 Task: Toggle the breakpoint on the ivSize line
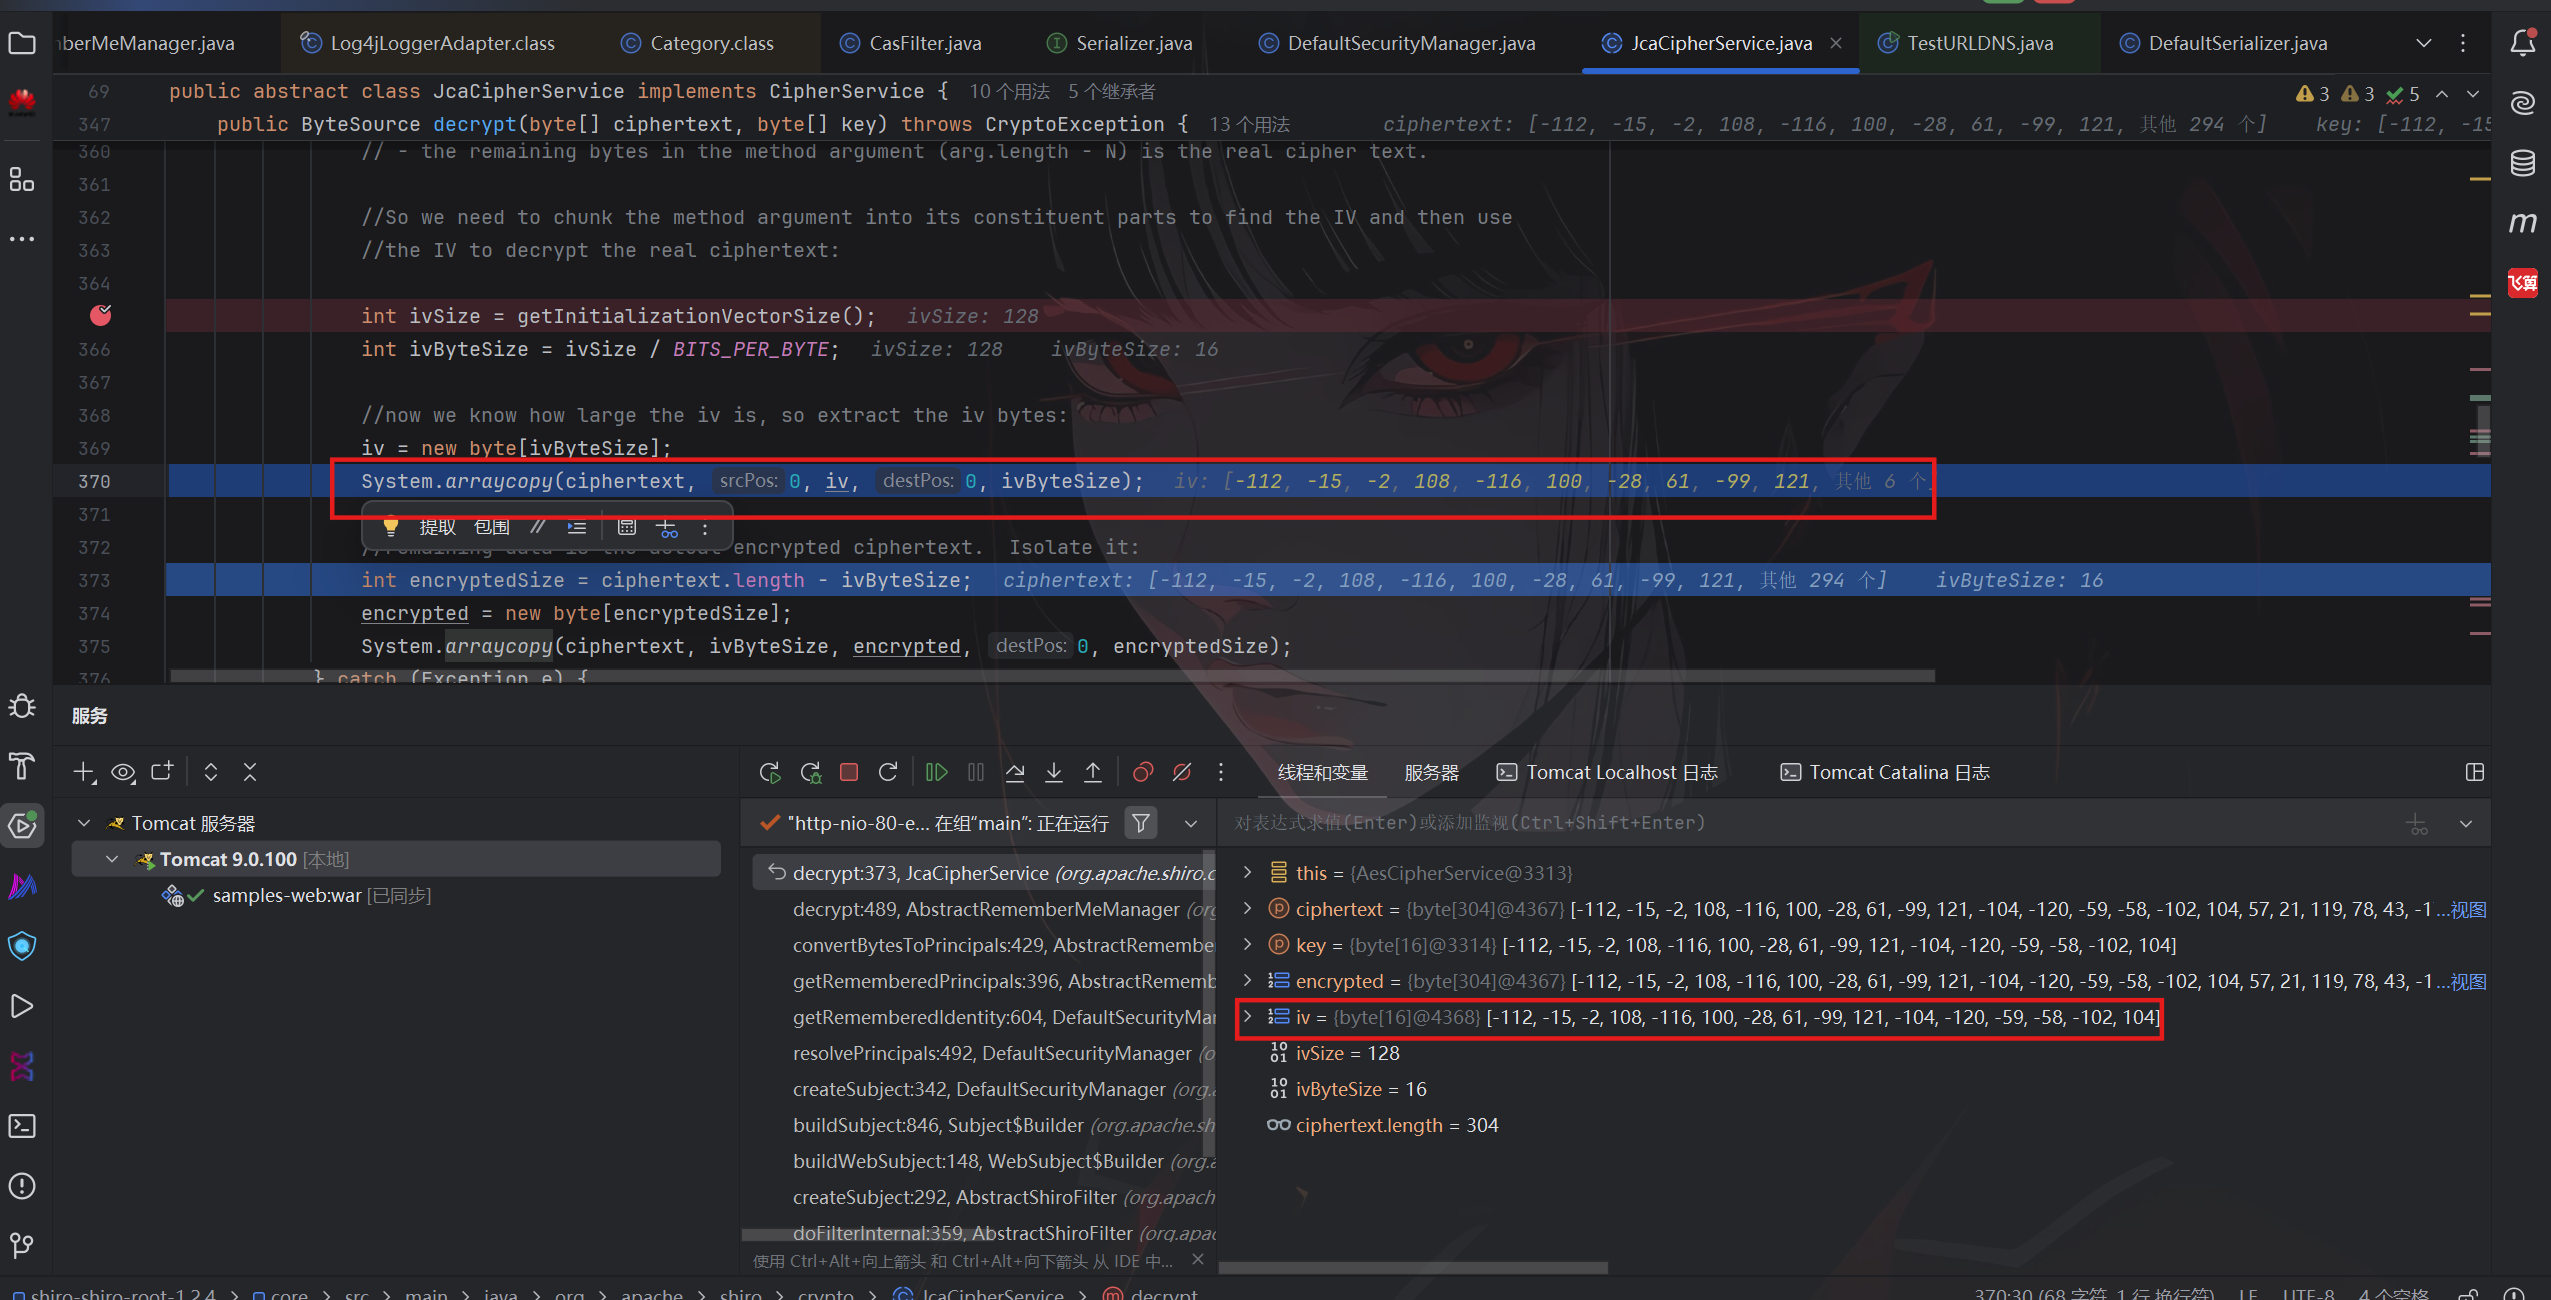click(x=100, y=316)
